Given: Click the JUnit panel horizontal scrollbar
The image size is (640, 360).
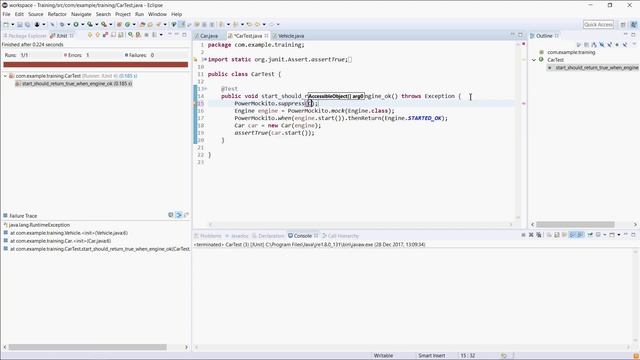Looking at the screenshot, I should click(87, 347).
